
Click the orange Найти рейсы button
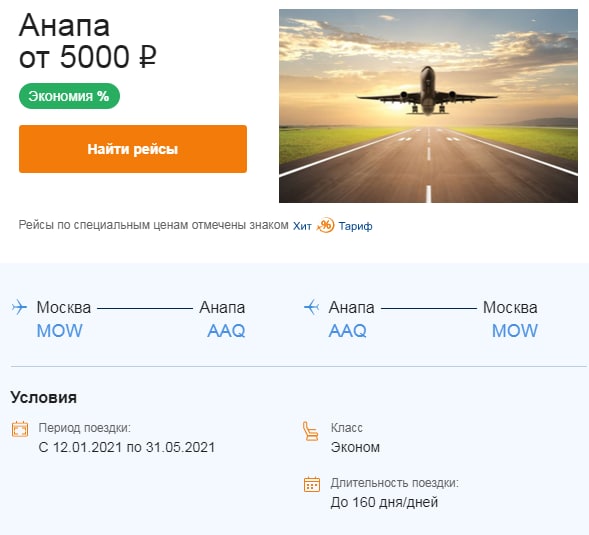tap(133, 149)
